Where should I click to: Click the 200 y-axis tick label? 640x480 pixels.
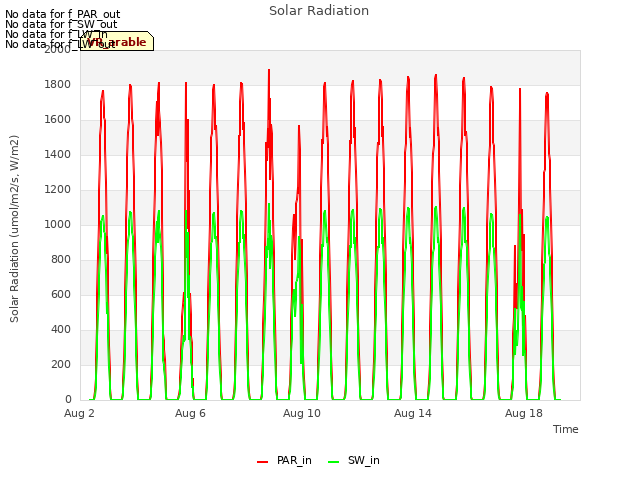(x=61, y=364)
